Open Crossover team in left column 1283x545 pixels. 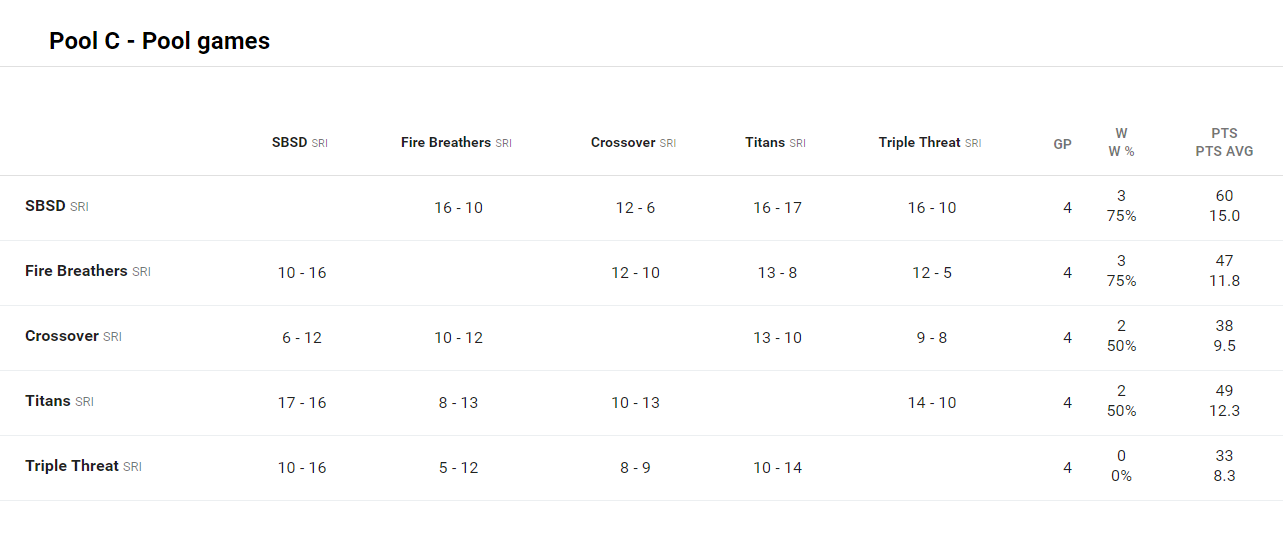(x=62, y=336)
